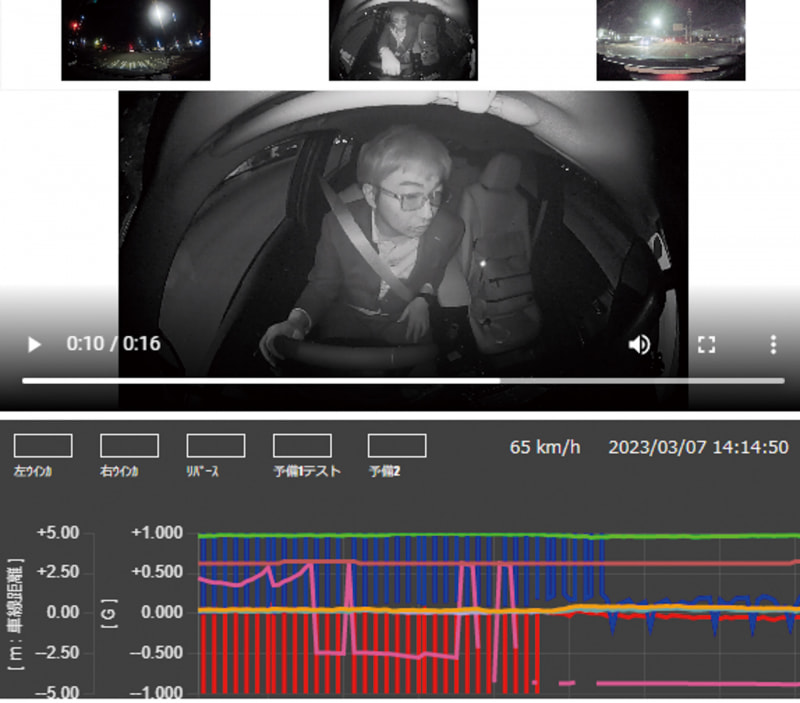Click the +1.000 G axis label
Viewport: 800px width, 703px height.
coord(157,533)
